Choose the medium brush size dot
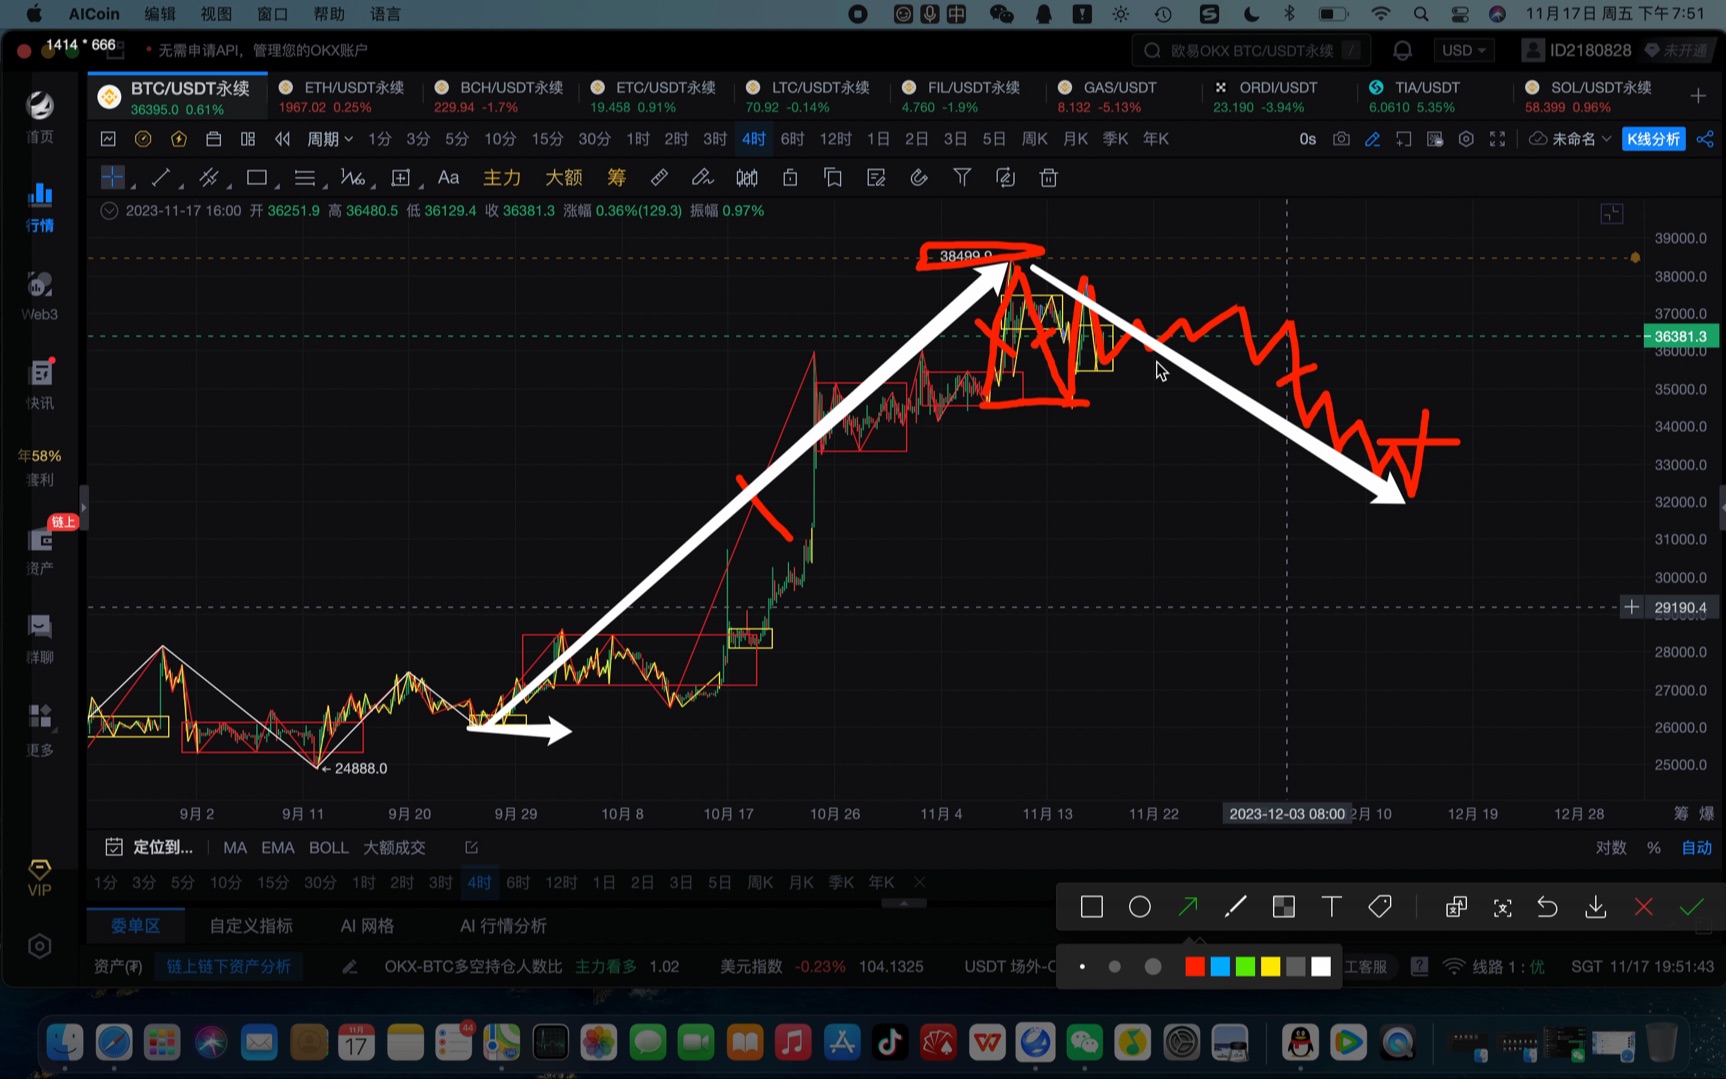This screenshot has height=1079, width=1726. pos(1115,966)
